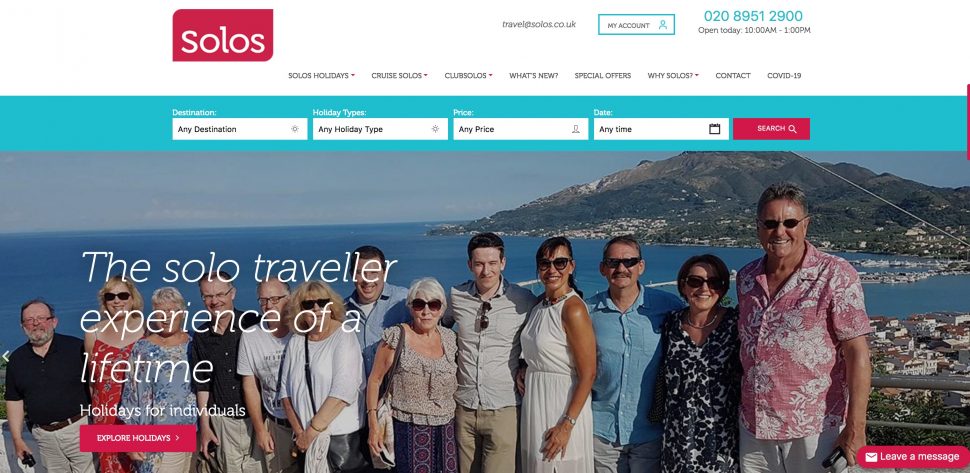Open the What's New? page

533,75
